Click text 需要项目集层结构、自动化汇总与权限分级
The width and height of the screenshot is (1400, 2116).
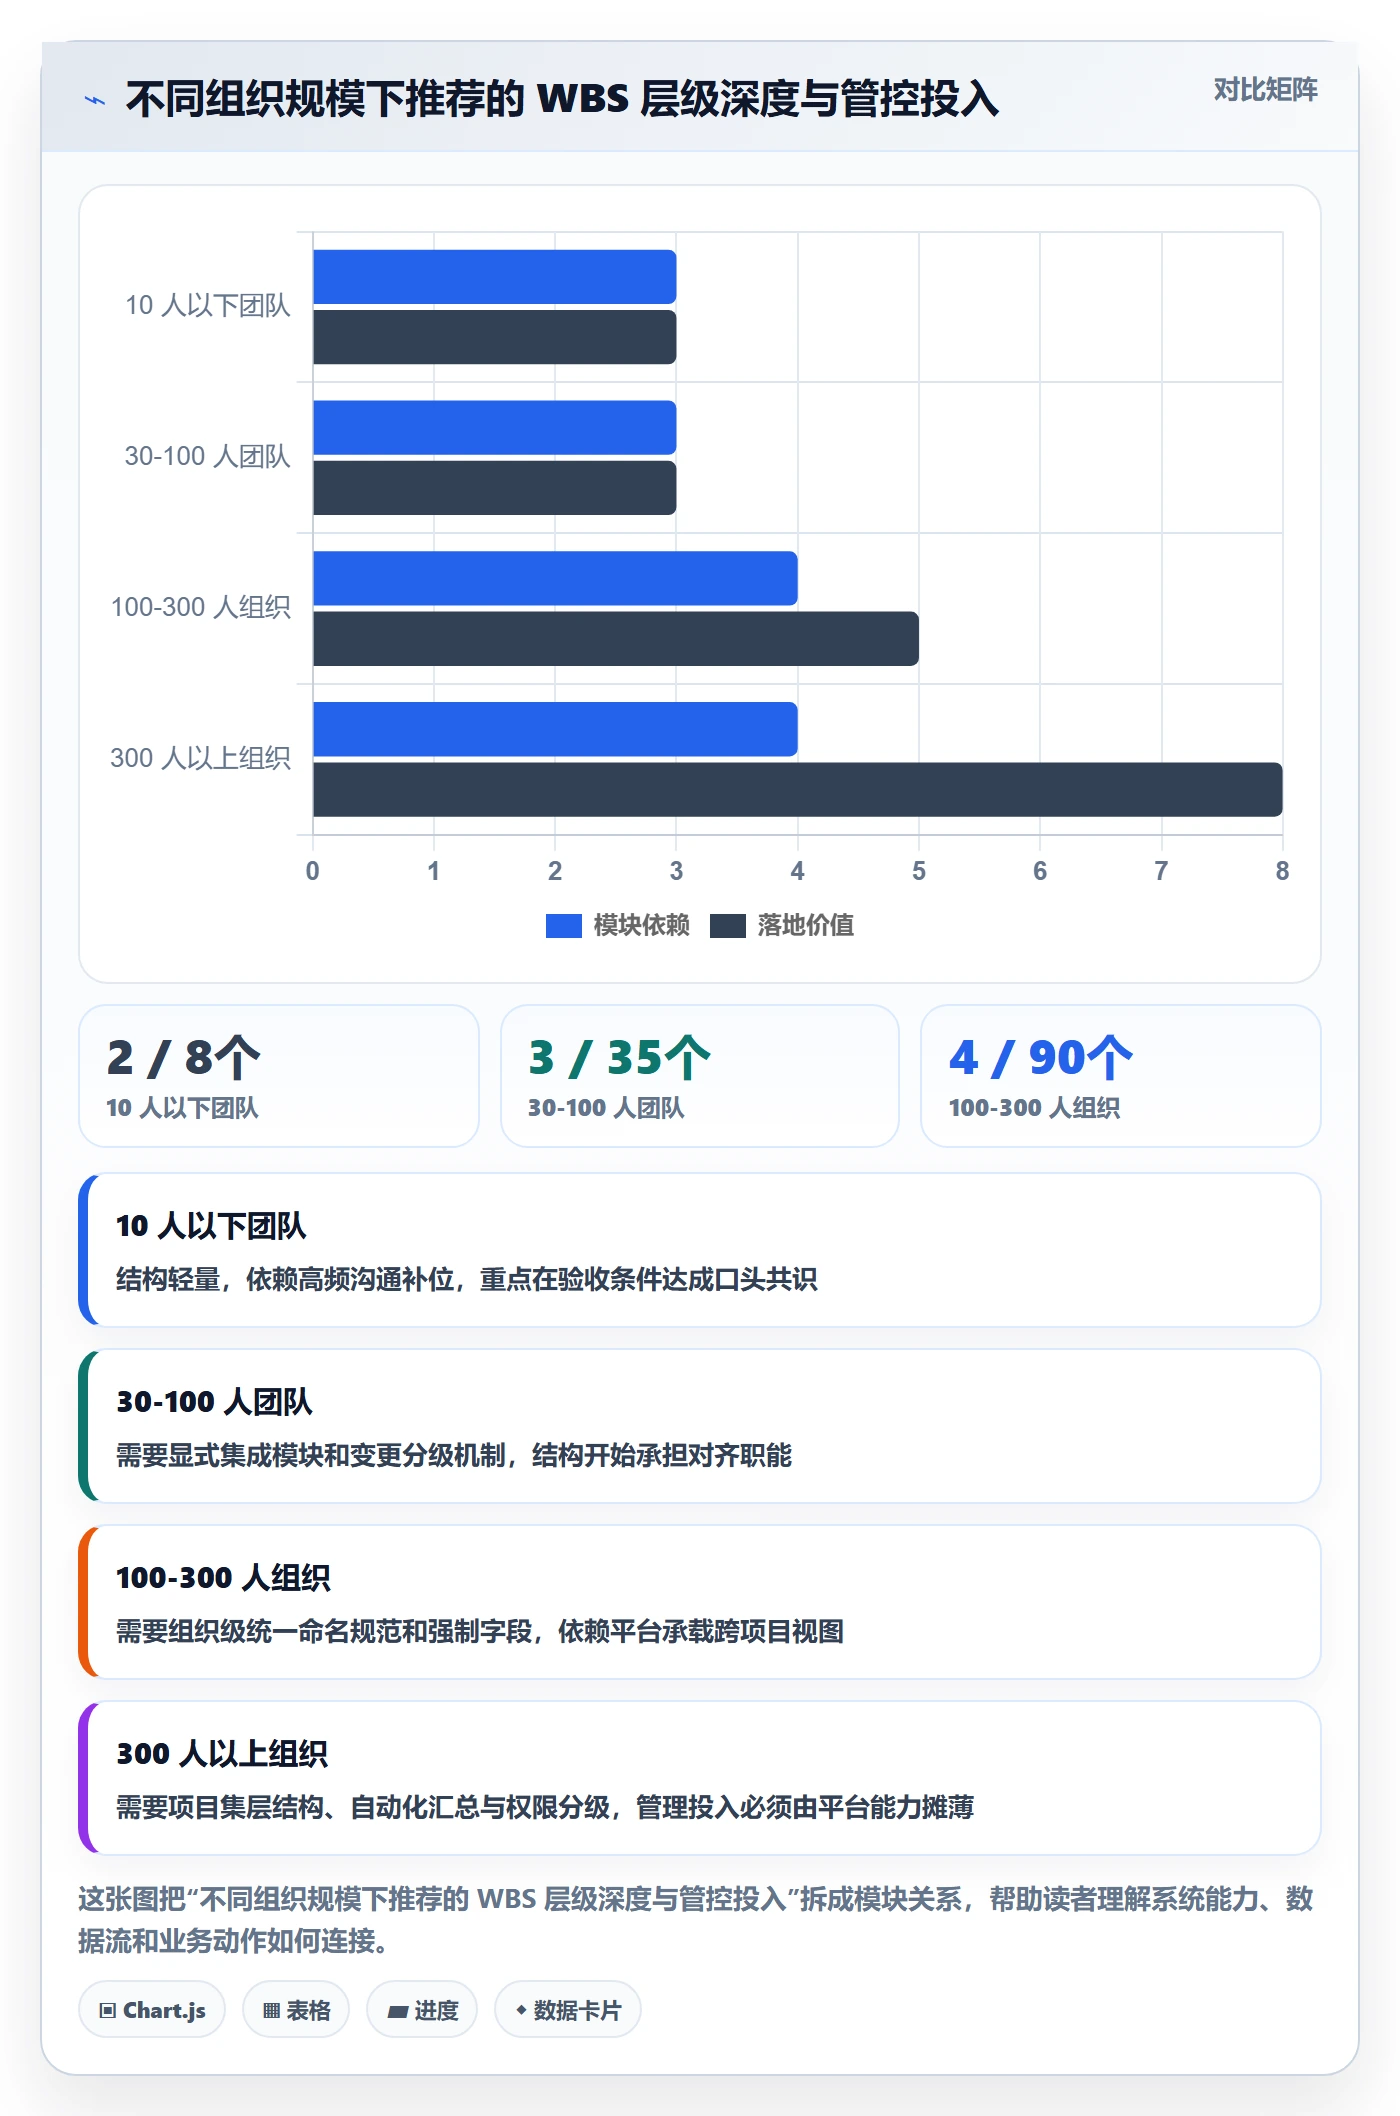[363, 1808]
